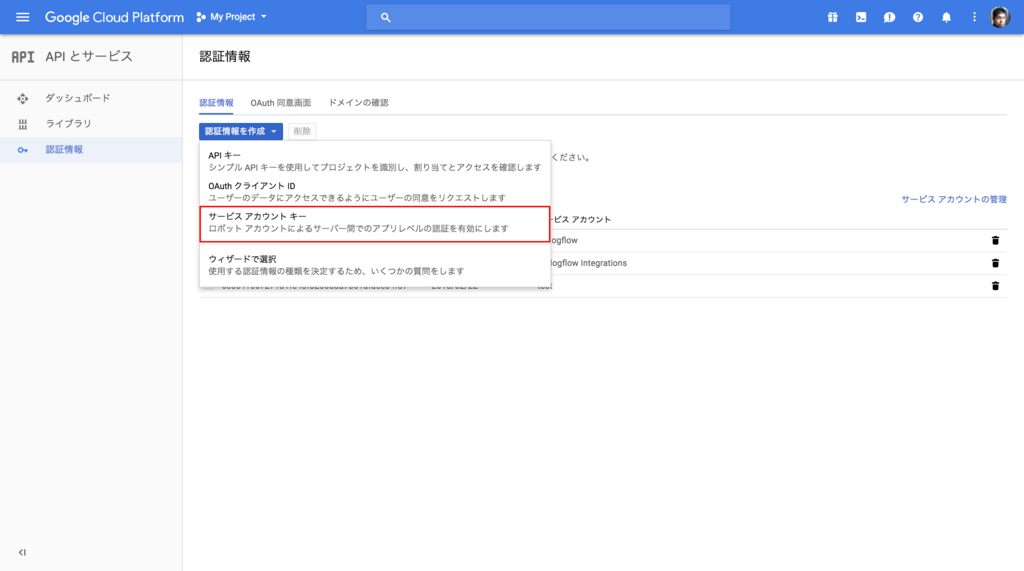Open the hamburger navigation menu
Image resolution: width=1024 pixels, height=571 pixels.
pos(22,17)
